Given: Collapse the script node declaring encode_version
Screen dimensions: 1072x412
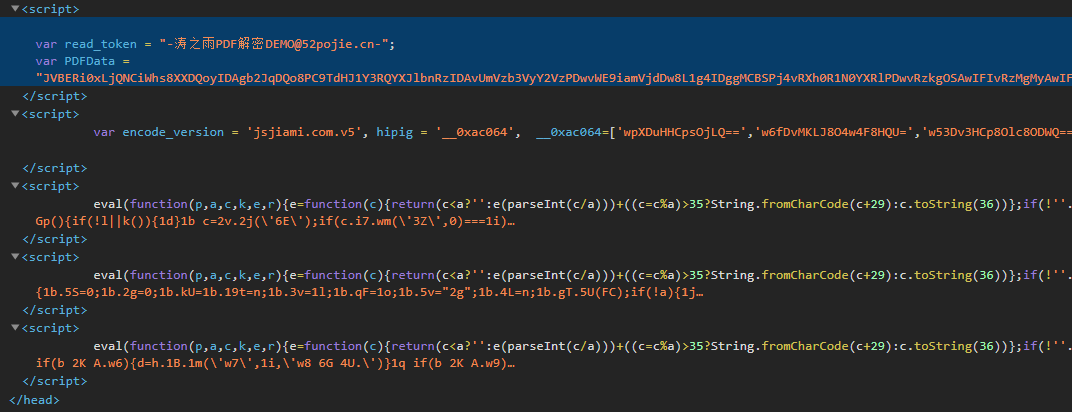Looking at the screenshot, I should (x=16, y=114).
